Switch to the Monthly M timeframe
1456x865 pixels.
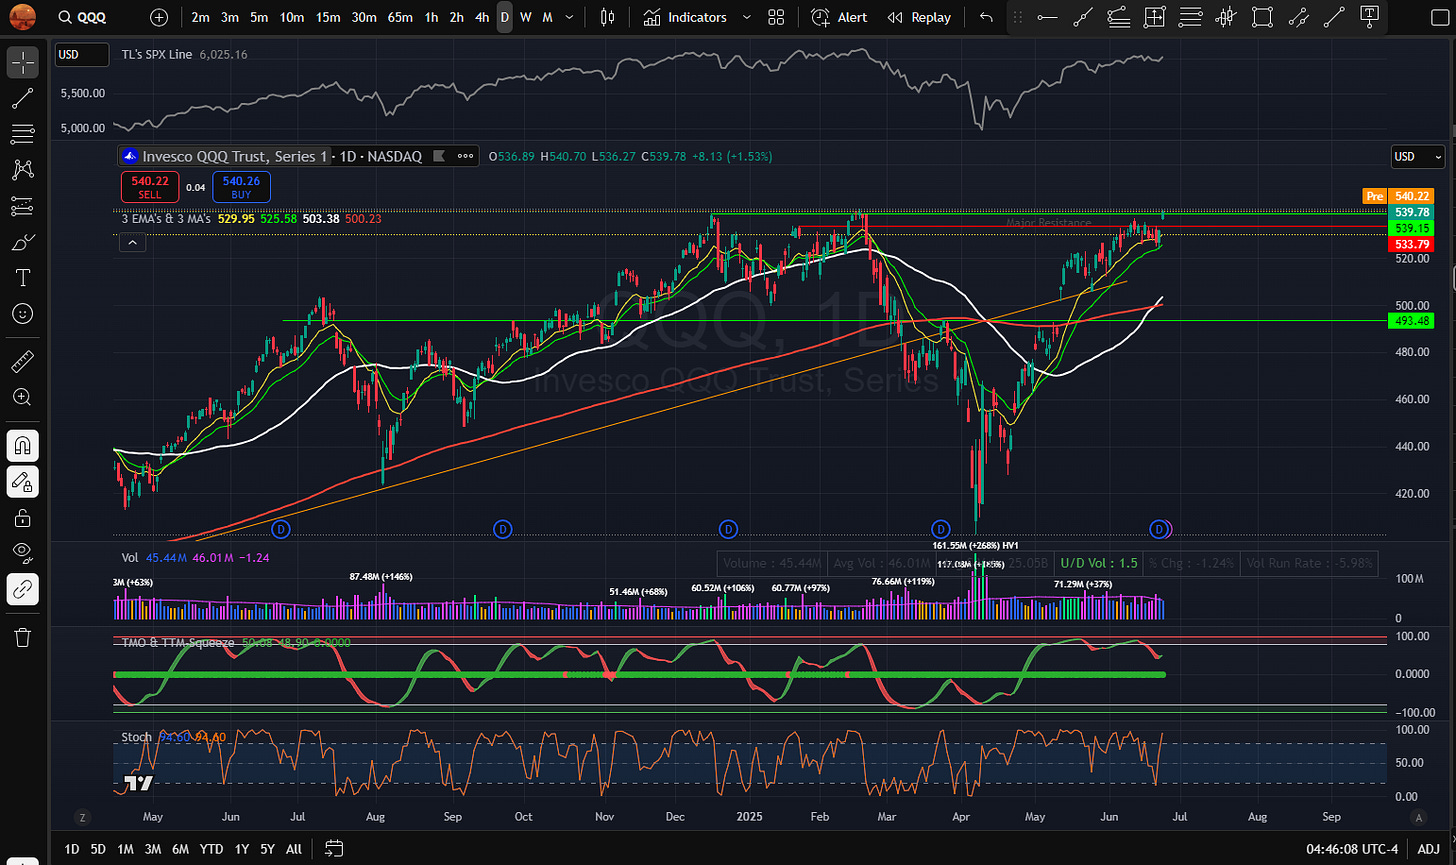(x=548, y=17)
